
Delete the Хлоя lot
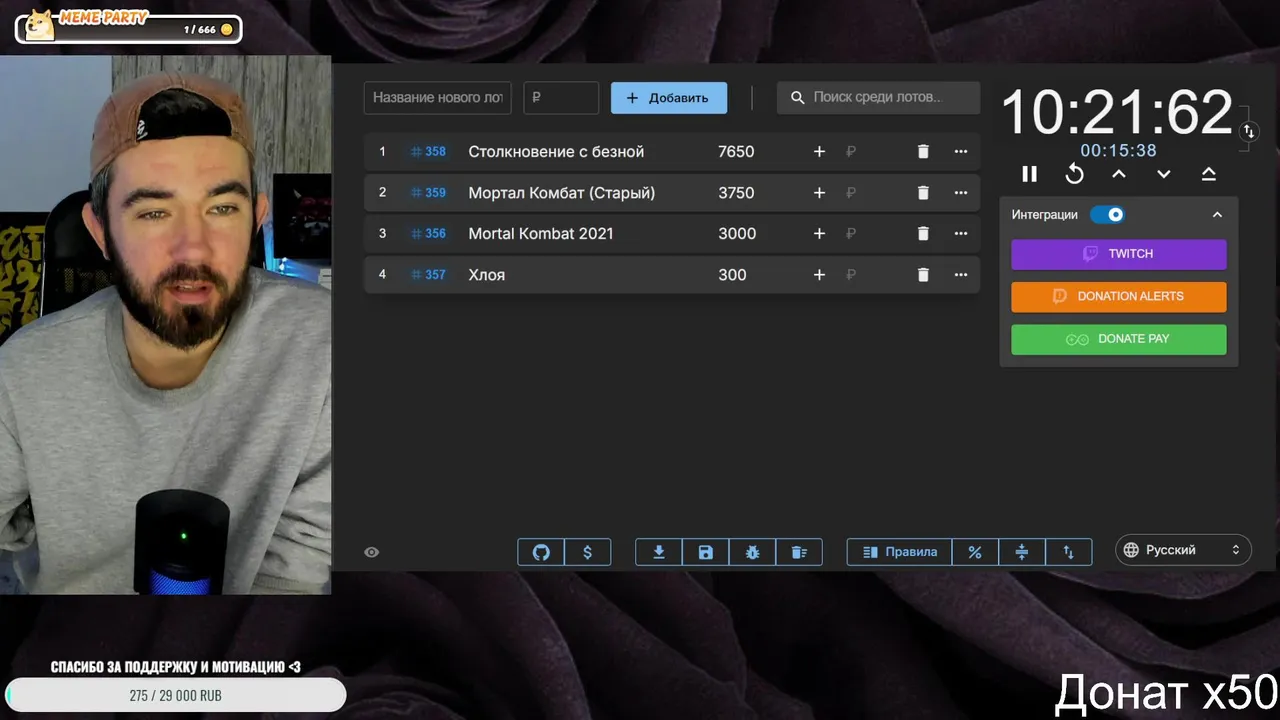click(923, 275)
